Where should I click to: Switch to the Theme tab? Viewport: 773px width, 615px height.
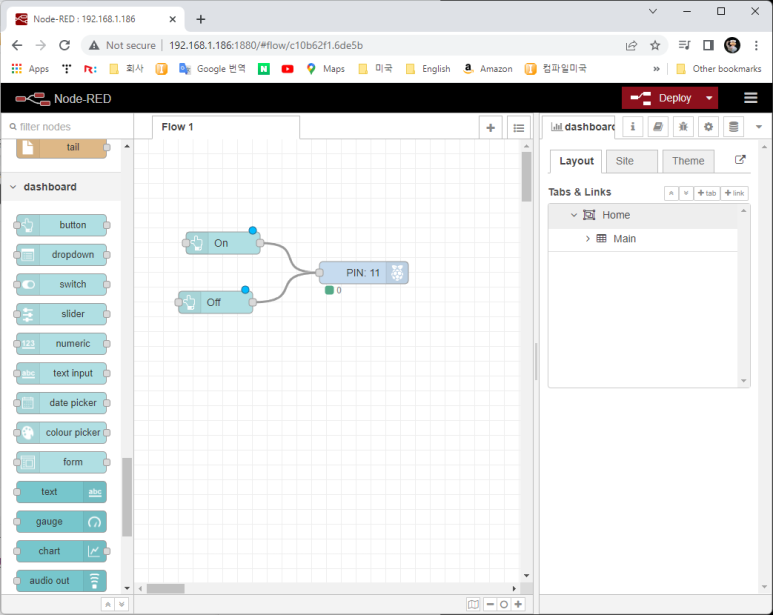pyautogui.click(x=688, y=161)
